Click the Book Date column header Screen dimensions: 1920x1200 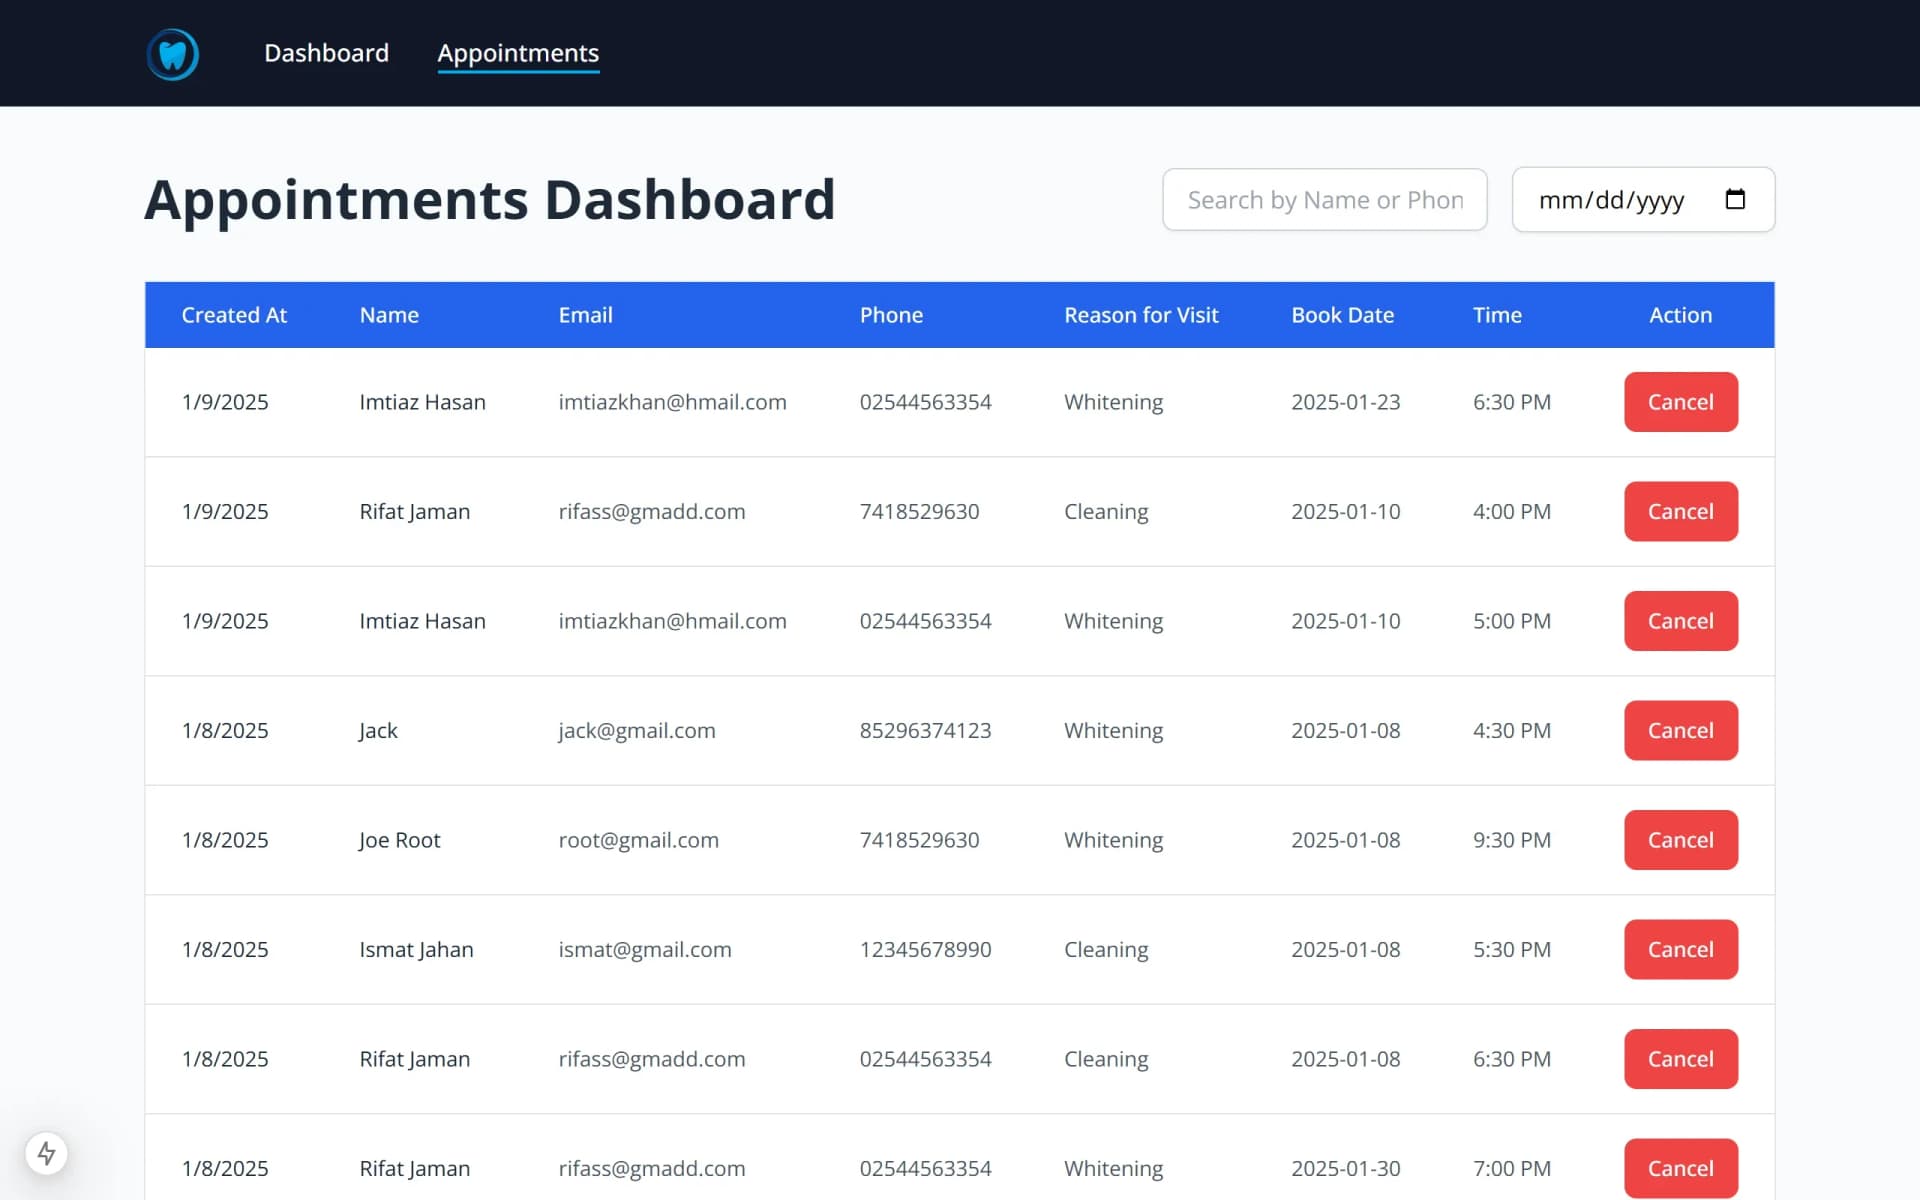point(1342,315)
